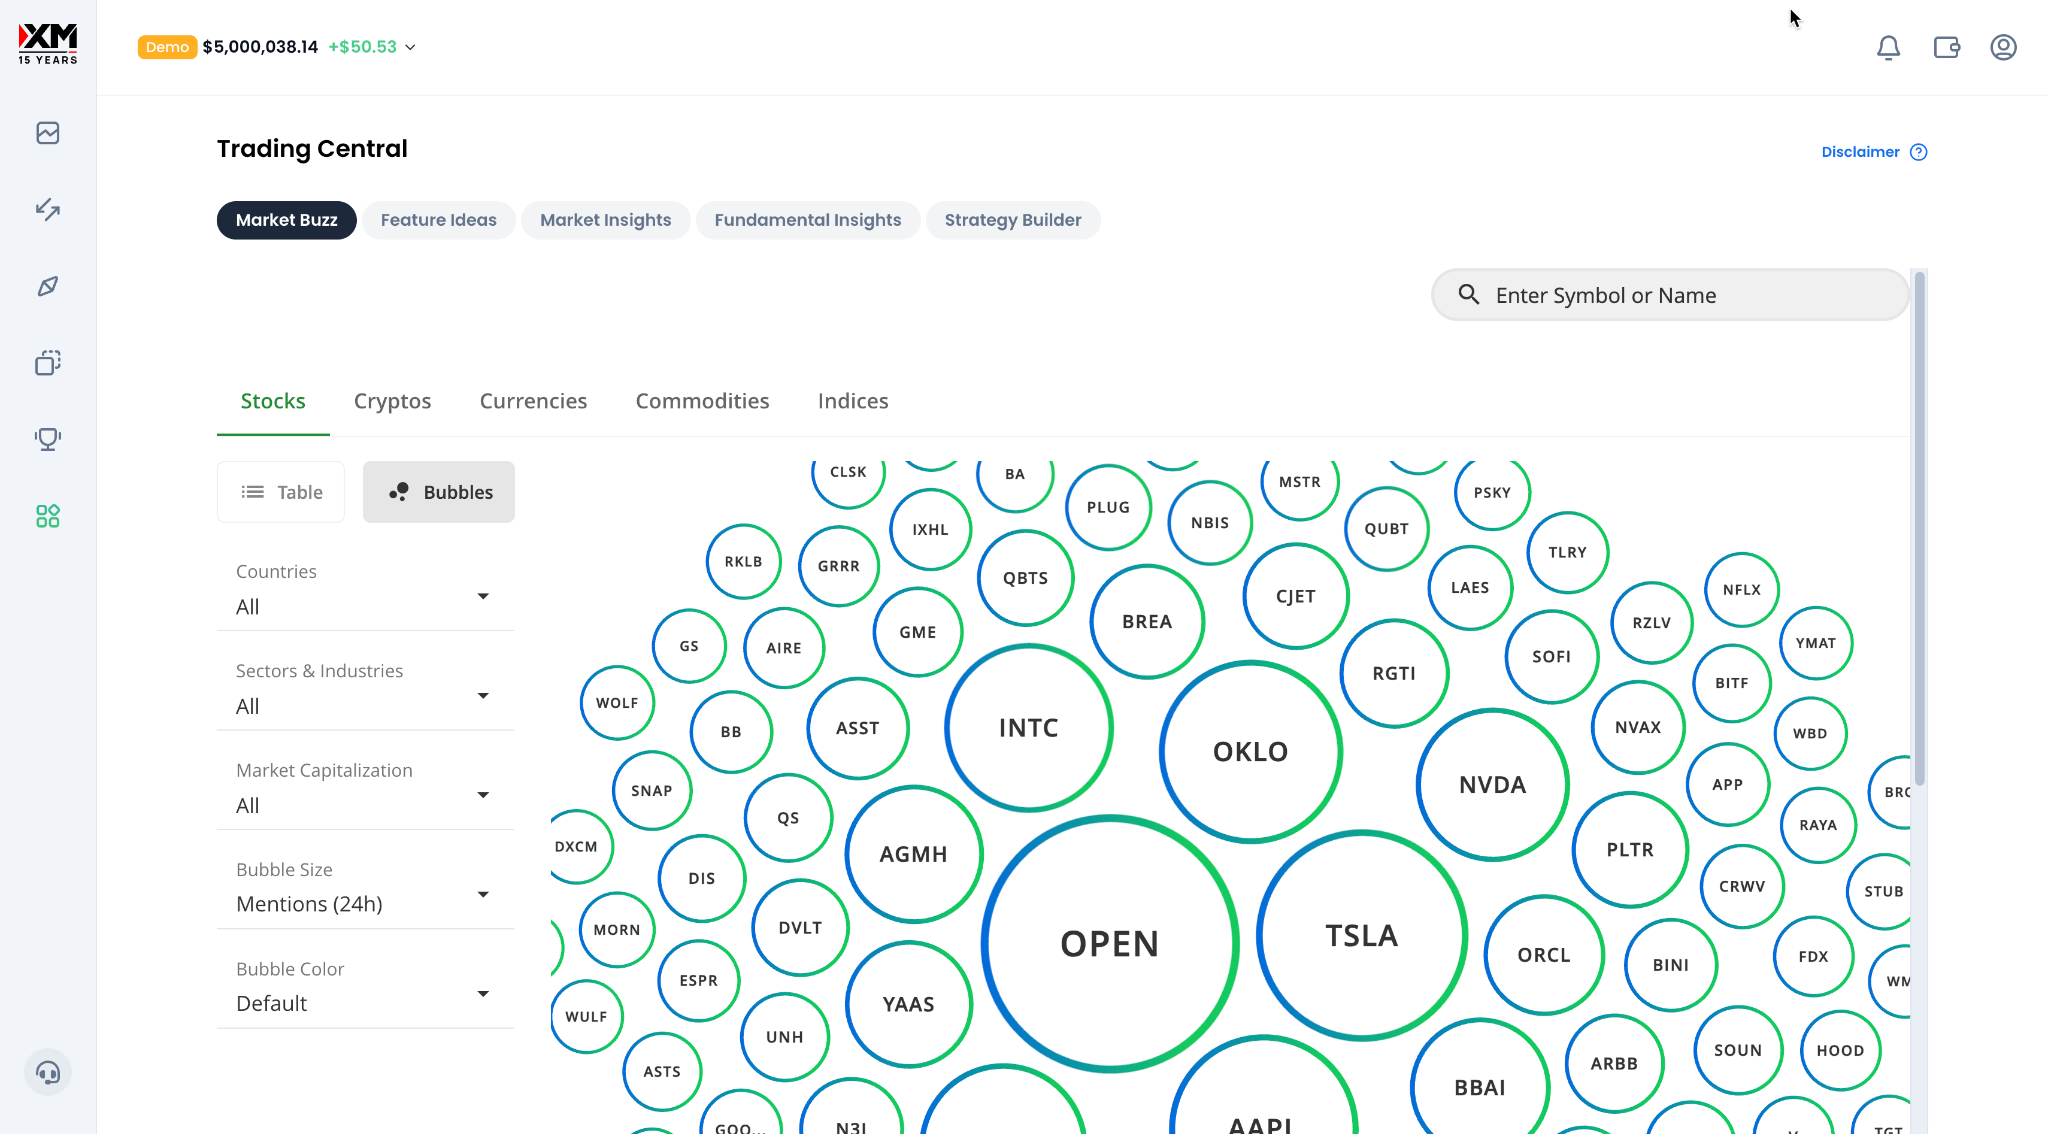Image resolution: width=2048 pixels, height=1134 pixels.
Task: Click the Disclaimer help question icon
Action: pos(1918,152)
